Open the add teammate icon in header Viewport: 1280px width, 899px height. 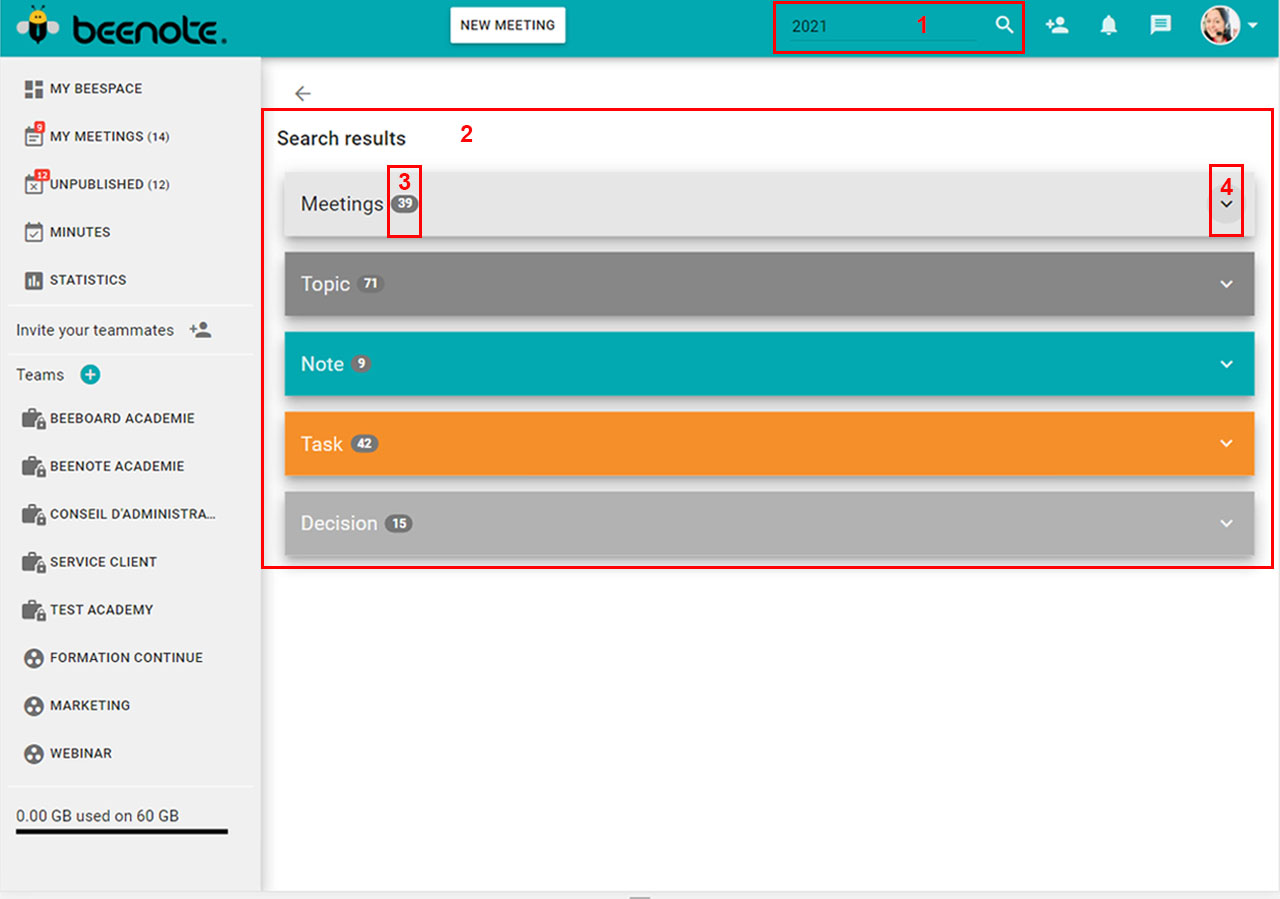(1057, 25)
